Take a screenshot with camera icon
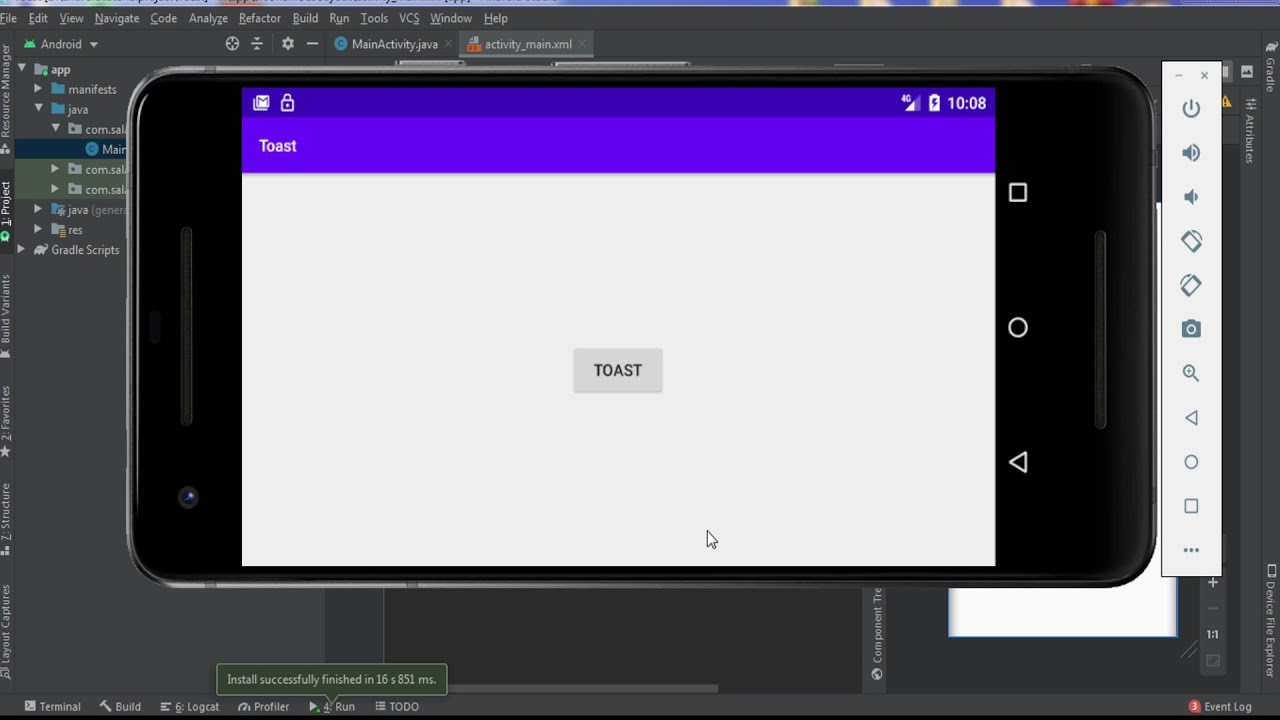The height and width of the screenshot is (720, 1280). [x=1191, y=329]
